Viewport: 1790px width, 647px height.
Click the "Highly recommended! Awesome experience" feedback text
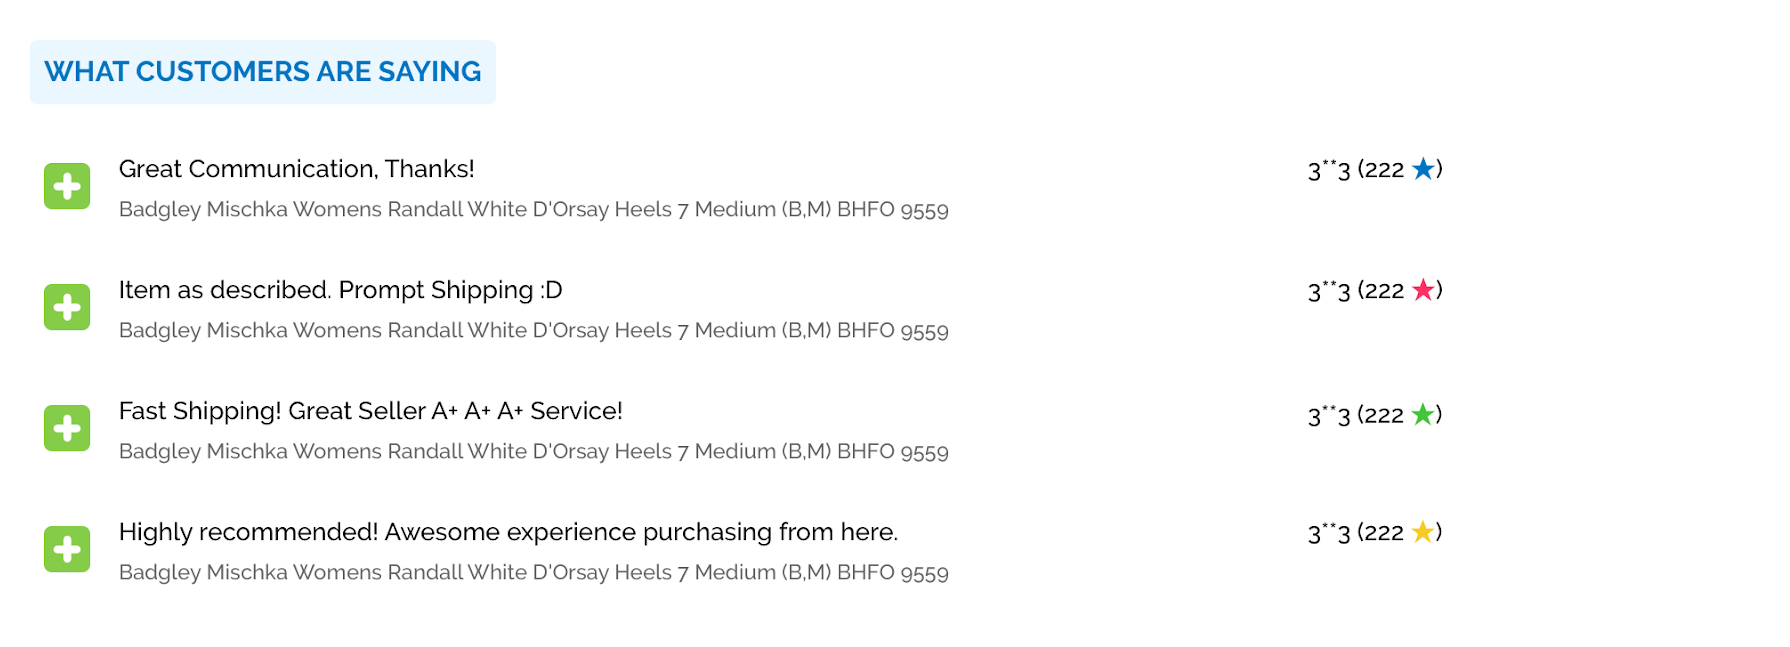pos(508,532)
